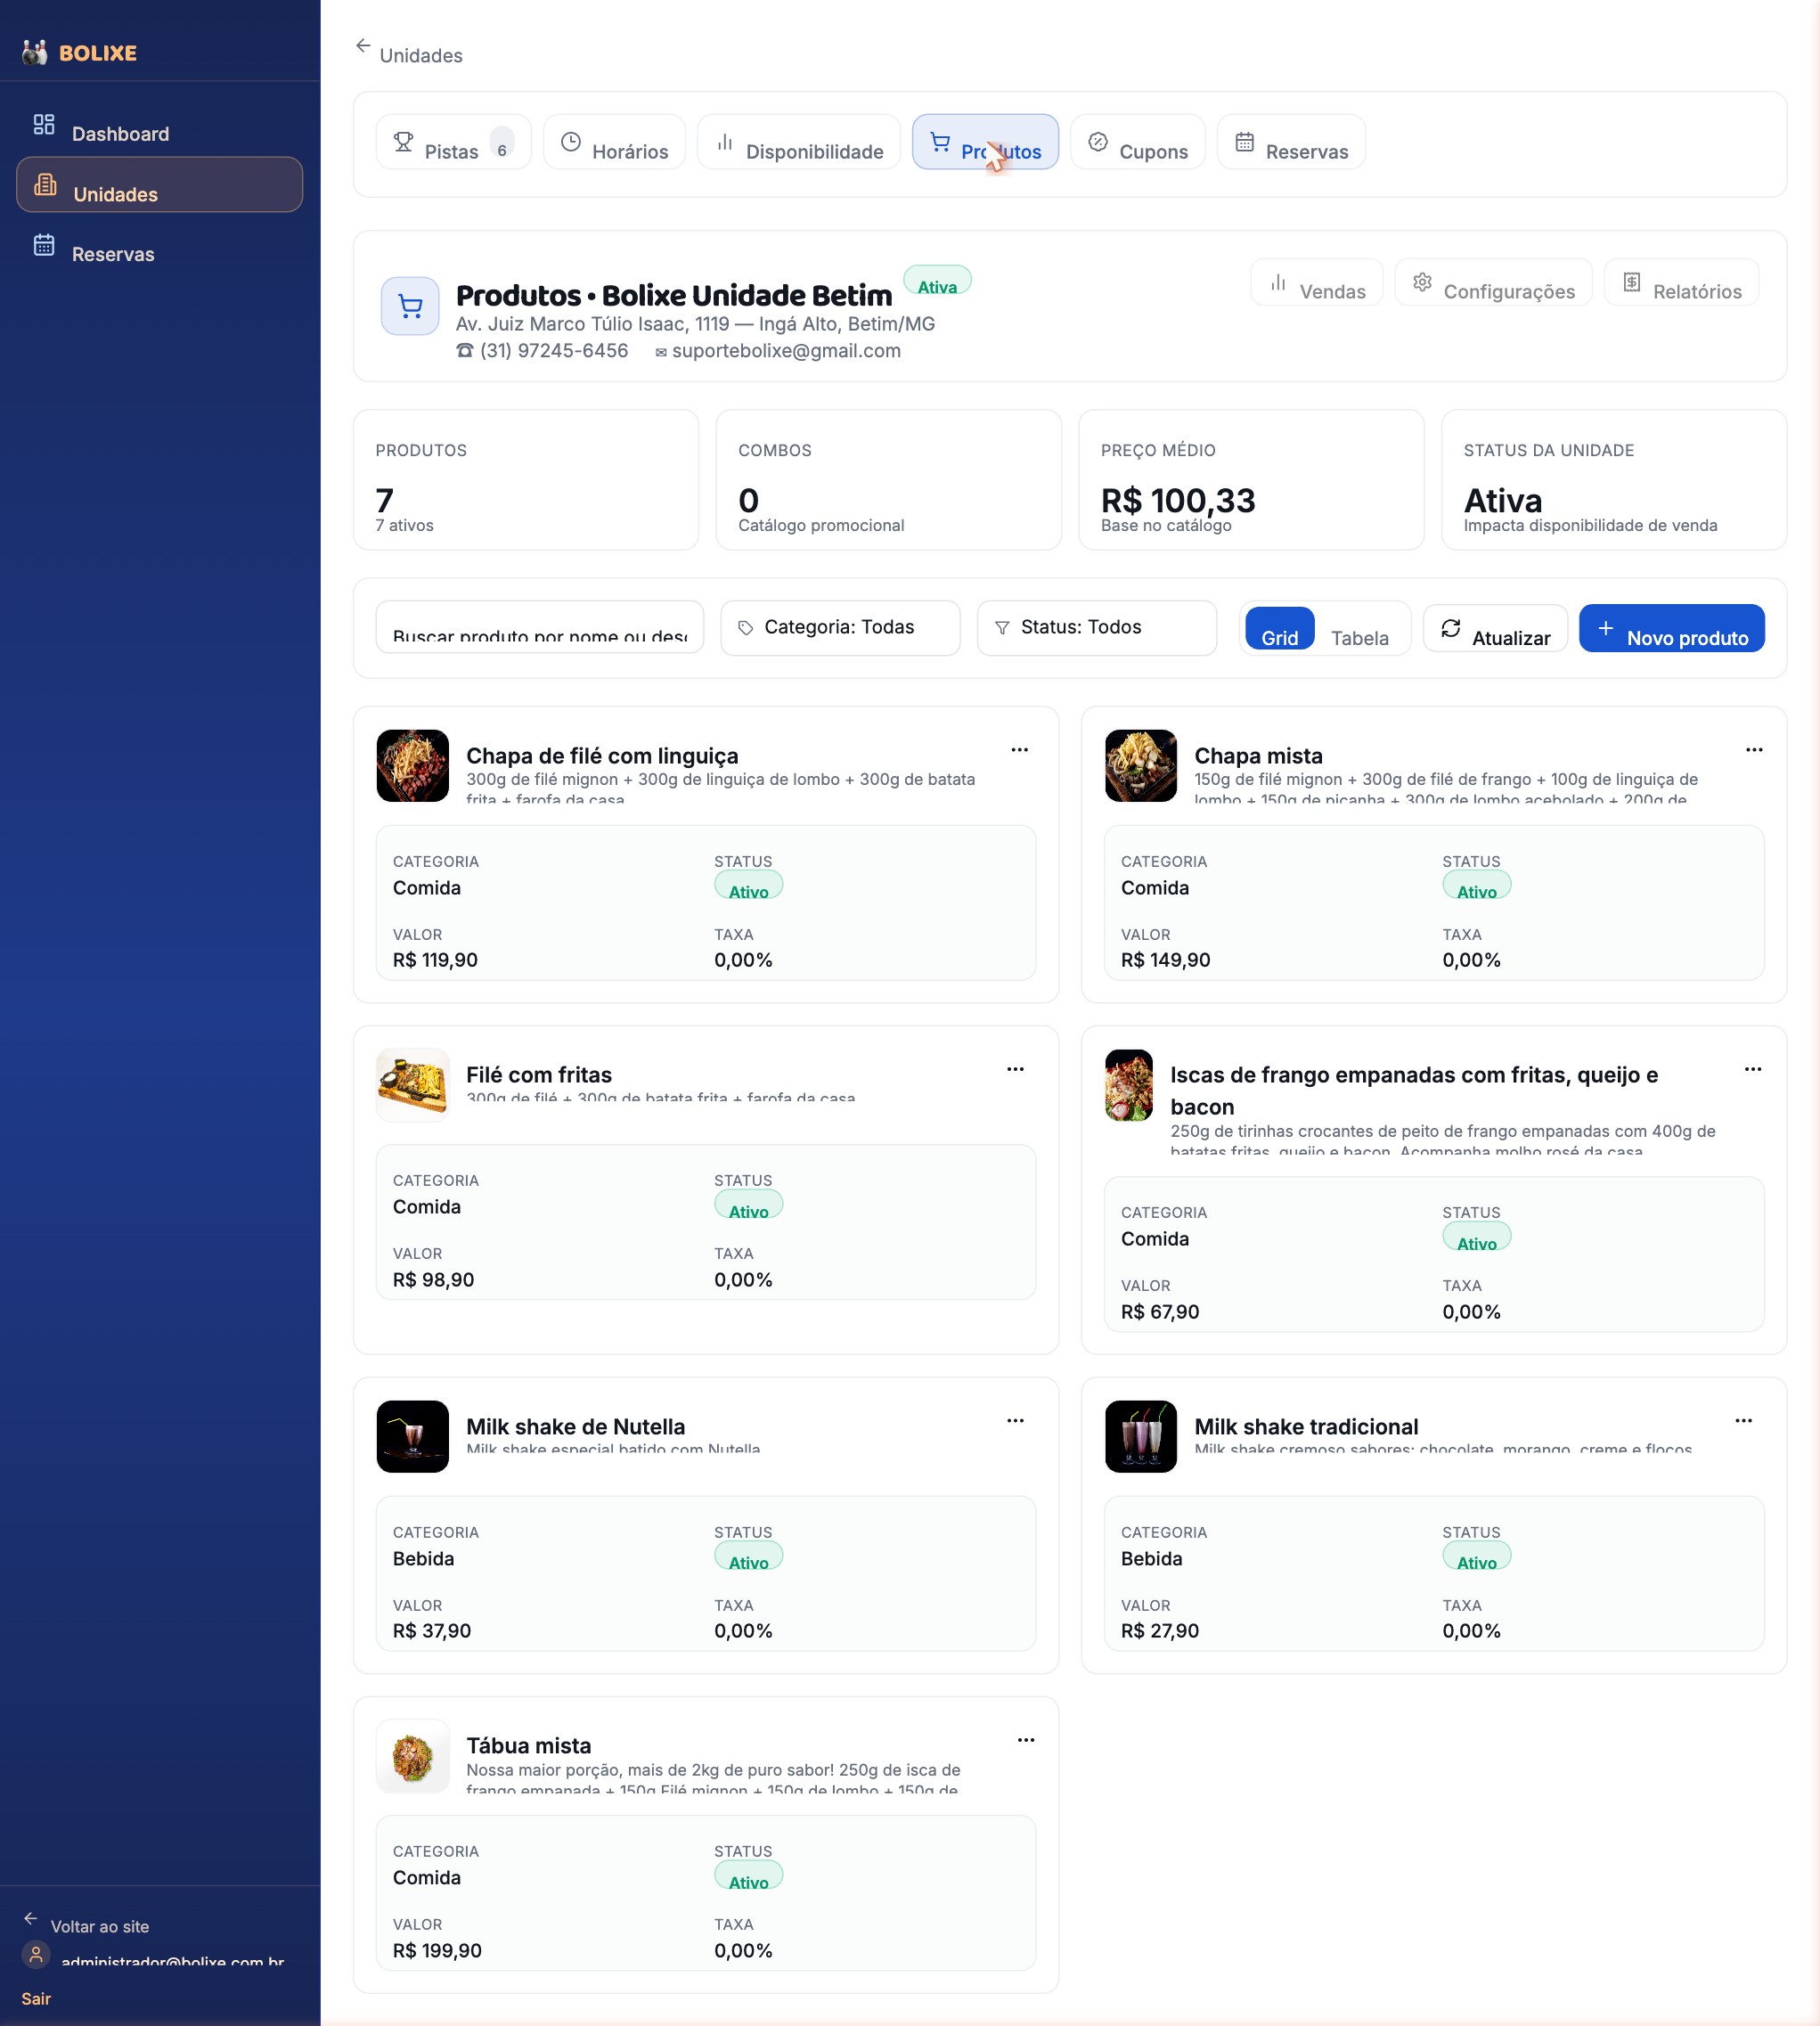1820x2026 pixels.
Task: Click the receipt icon on Relatórios
Action: tap(1632, 282)
